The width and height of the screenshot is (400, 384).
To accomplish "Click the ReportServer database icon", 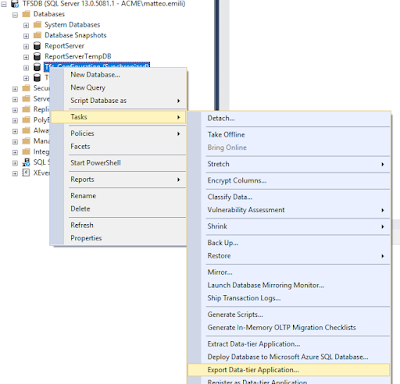I will [x=37, y=46].
